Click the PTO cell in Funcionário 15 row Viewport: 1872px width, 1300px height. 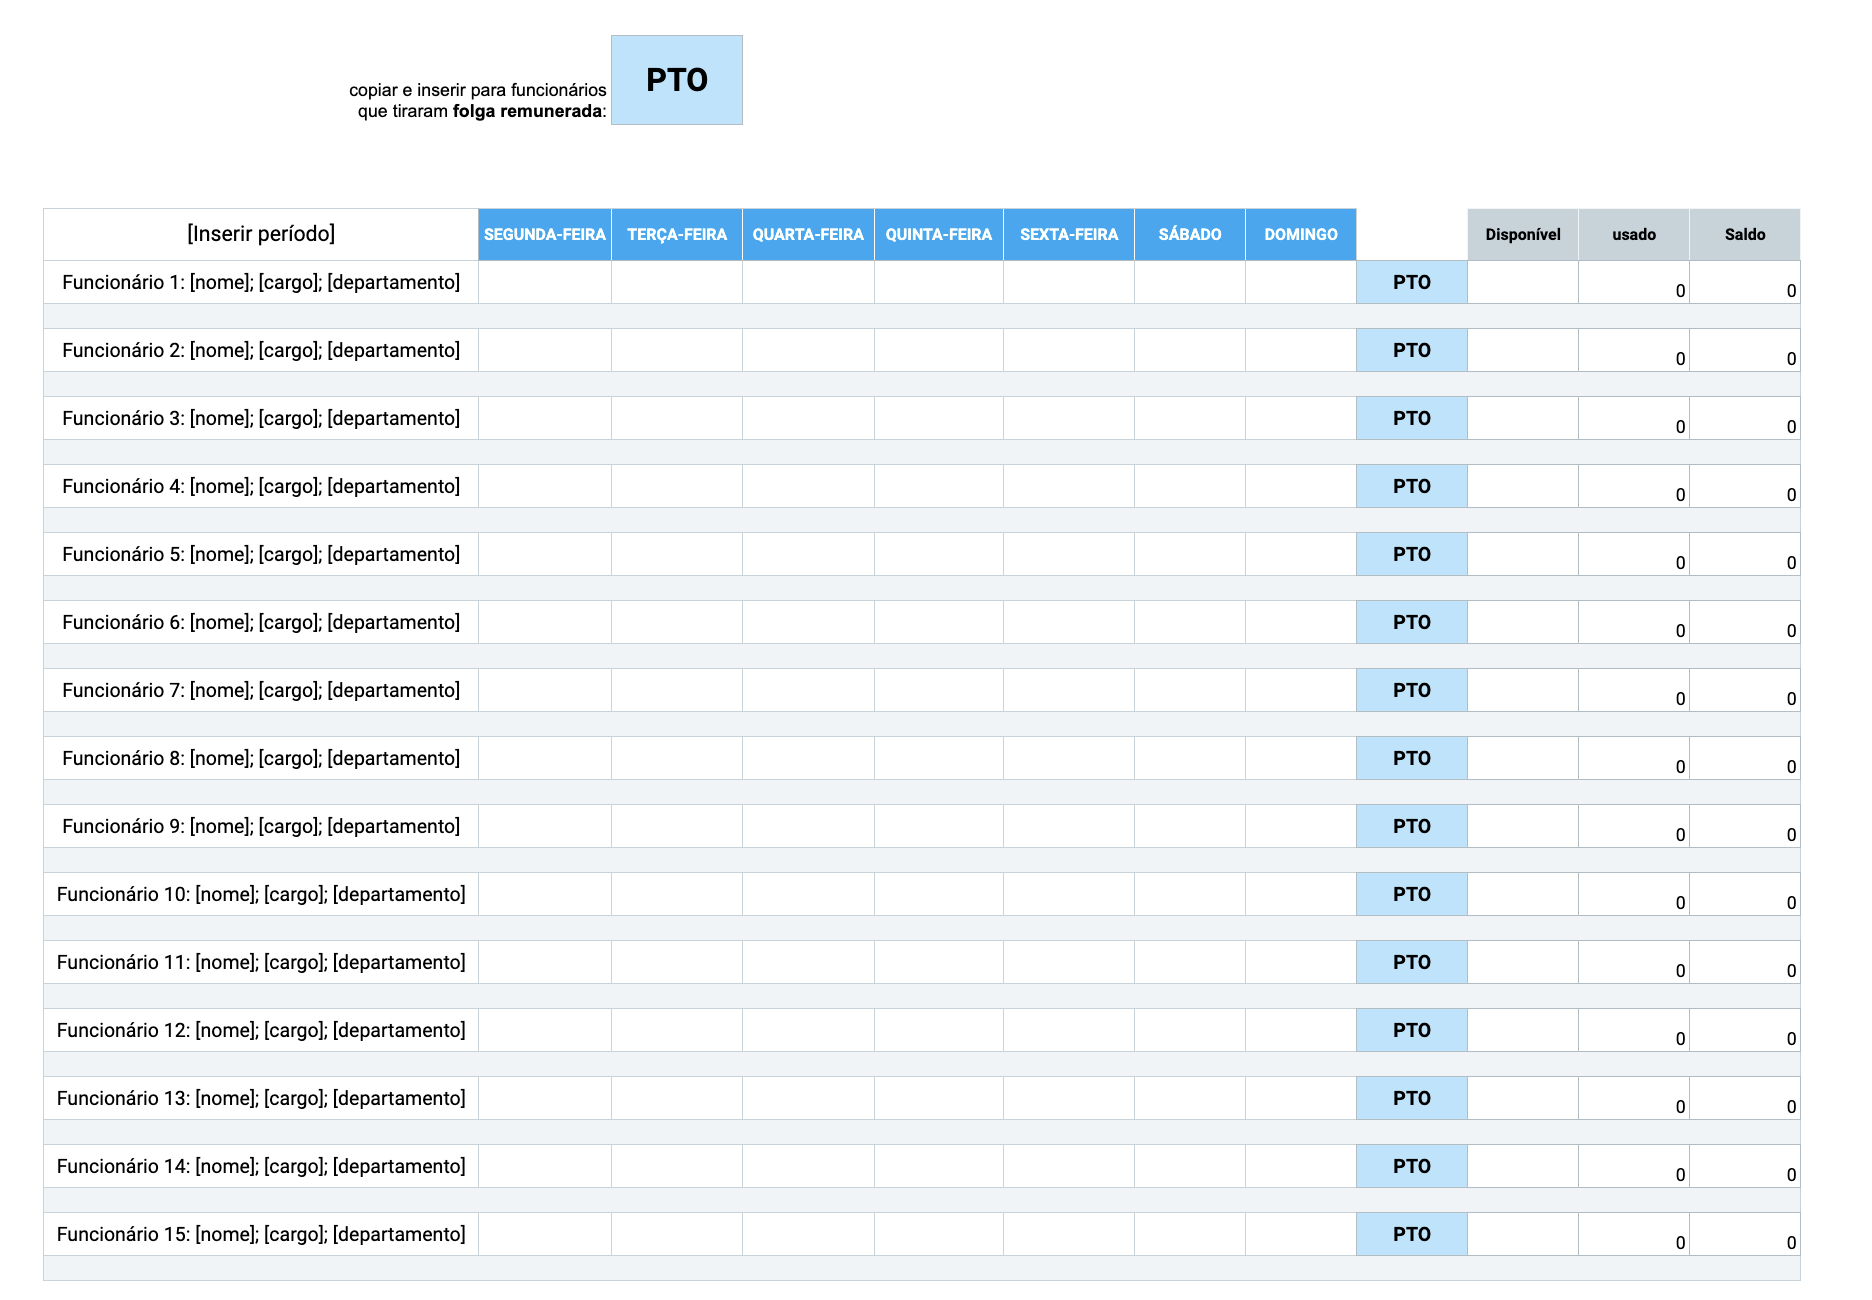[1412, 1234]
